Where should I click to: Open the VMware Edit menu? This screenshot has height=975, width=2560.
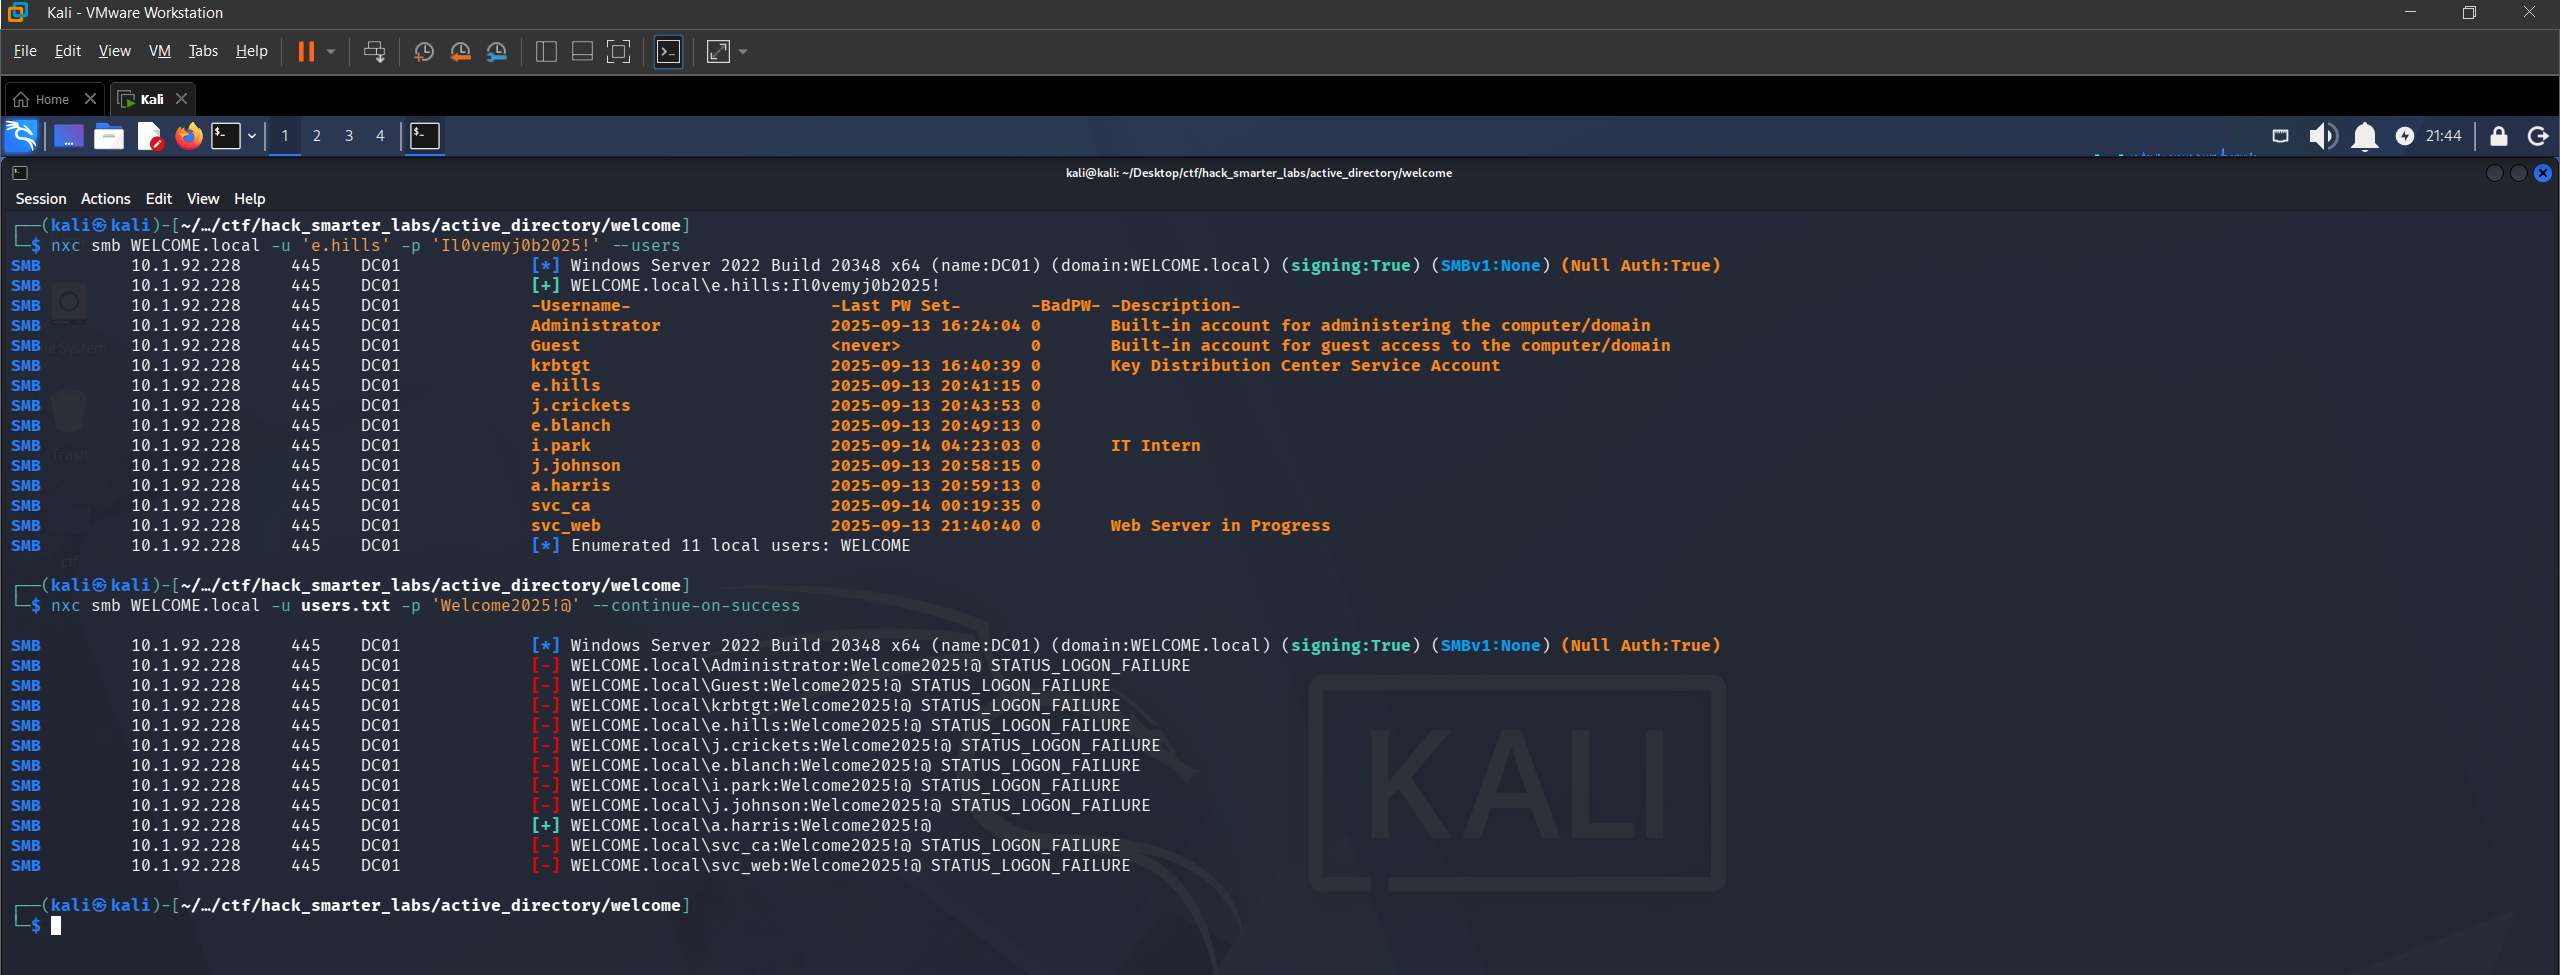click(x=68, y=51)
